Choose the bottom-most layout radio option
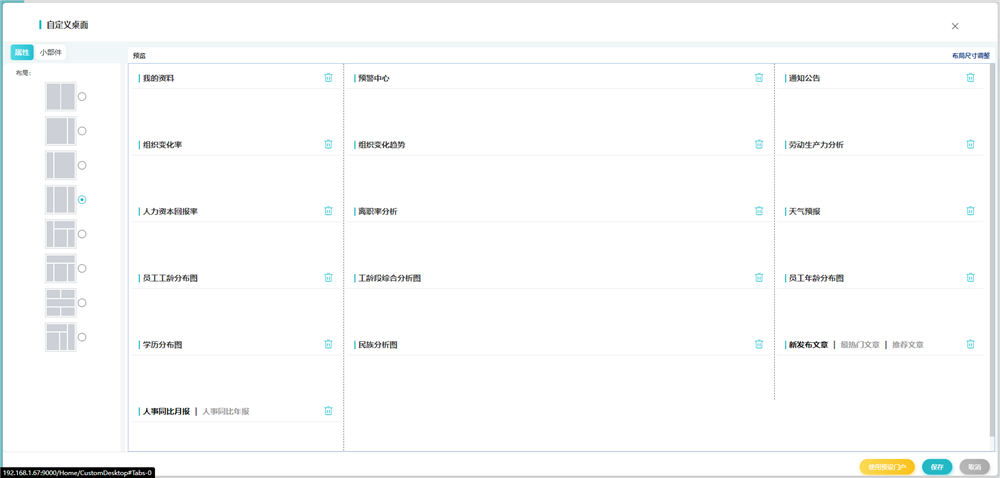The width and height of the screenshot is (1000, 478). (82, 337)
